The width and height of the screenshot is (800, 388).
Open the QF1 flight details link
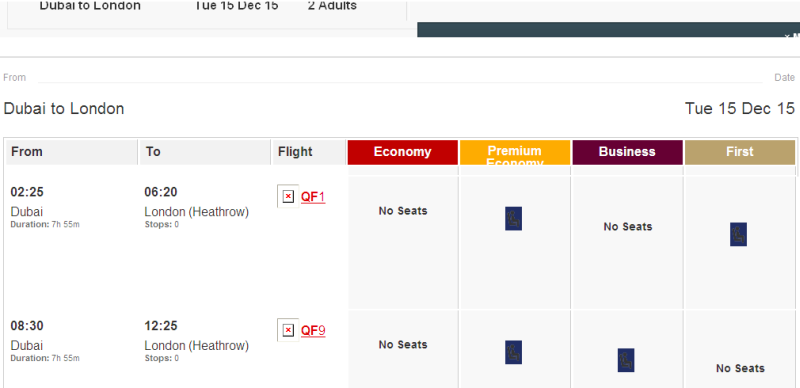click(313, 197)
